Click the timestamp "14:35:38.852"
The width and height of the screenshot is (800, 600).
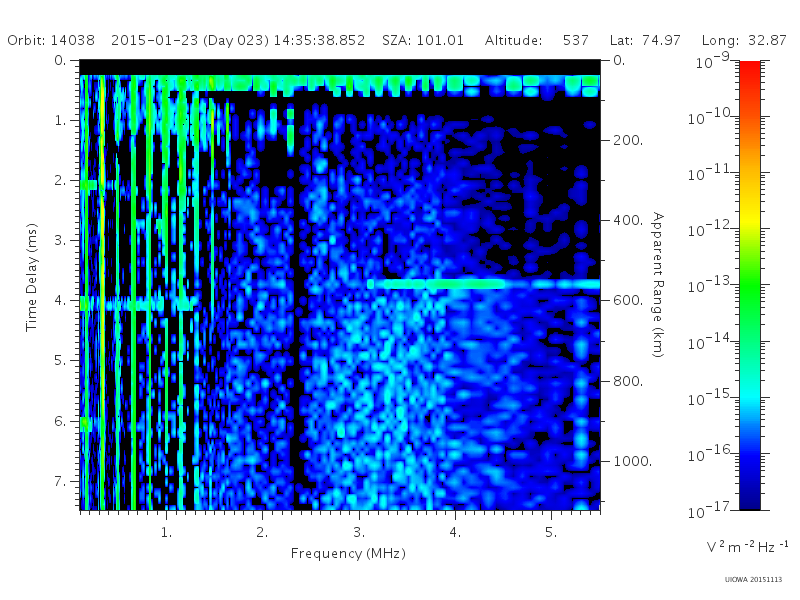[319, 40]
